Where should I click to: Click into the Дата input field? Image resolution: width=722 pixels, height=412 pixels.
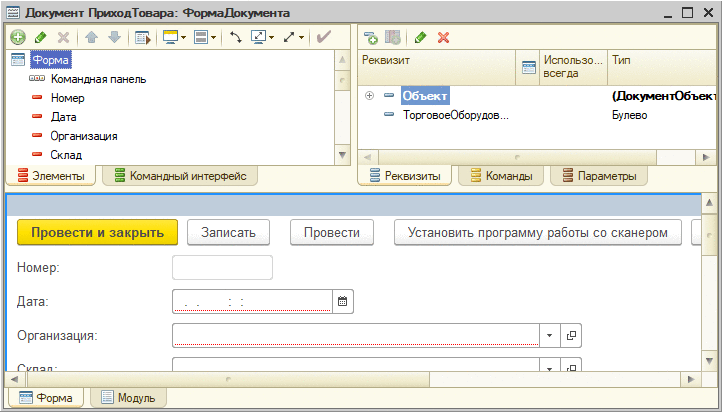point(252,302)
